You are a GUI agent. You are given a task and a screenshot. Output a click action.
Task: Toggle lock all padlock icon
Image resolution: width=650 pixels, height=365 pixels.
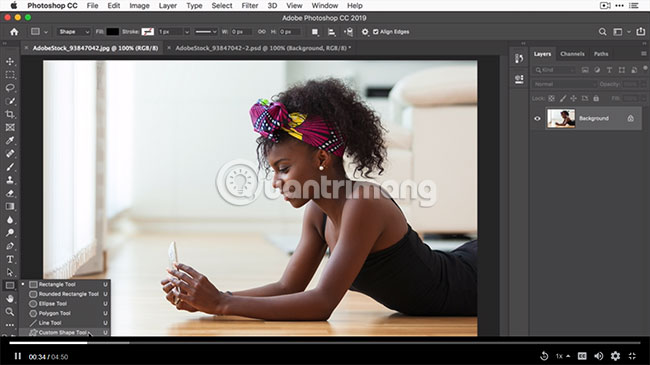tap(596, 99)
